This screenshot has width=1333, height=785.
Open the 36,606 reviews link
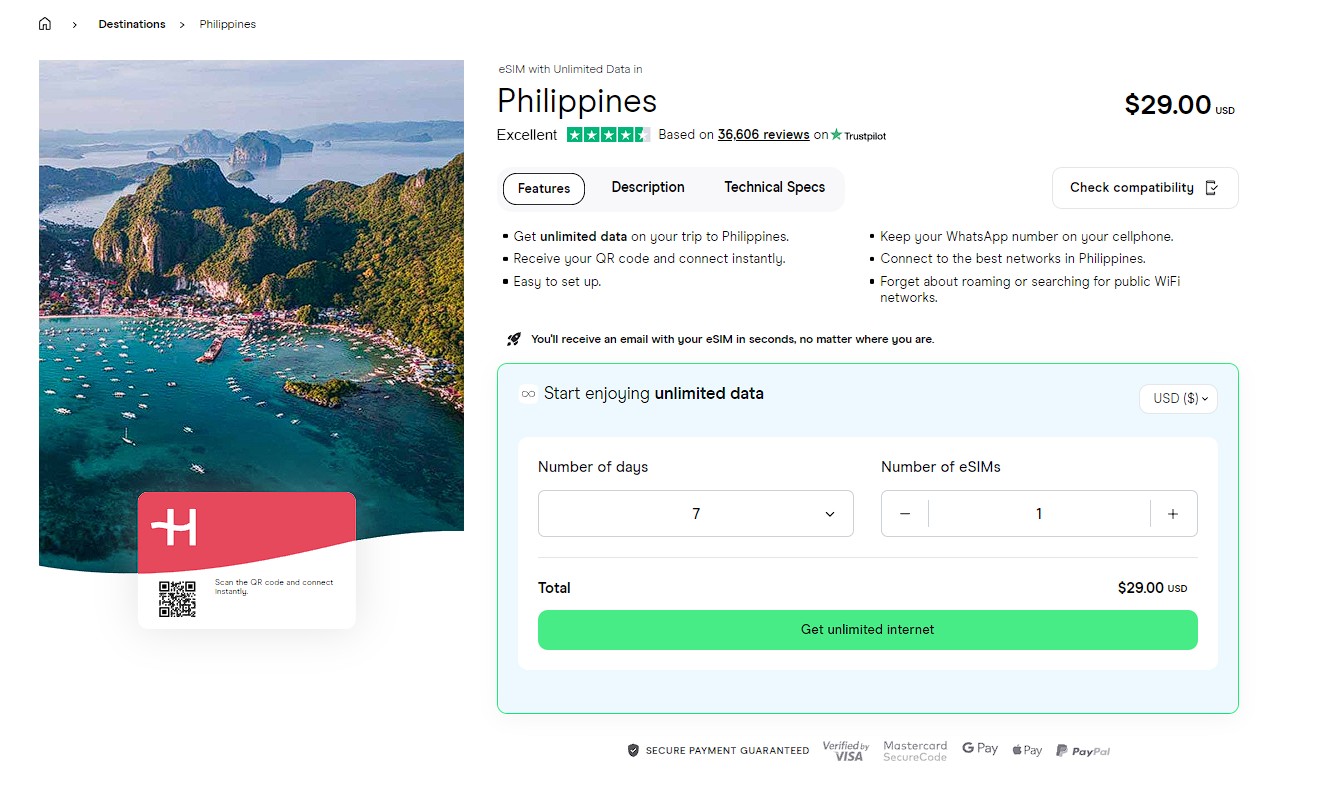[x=763, y=135]
